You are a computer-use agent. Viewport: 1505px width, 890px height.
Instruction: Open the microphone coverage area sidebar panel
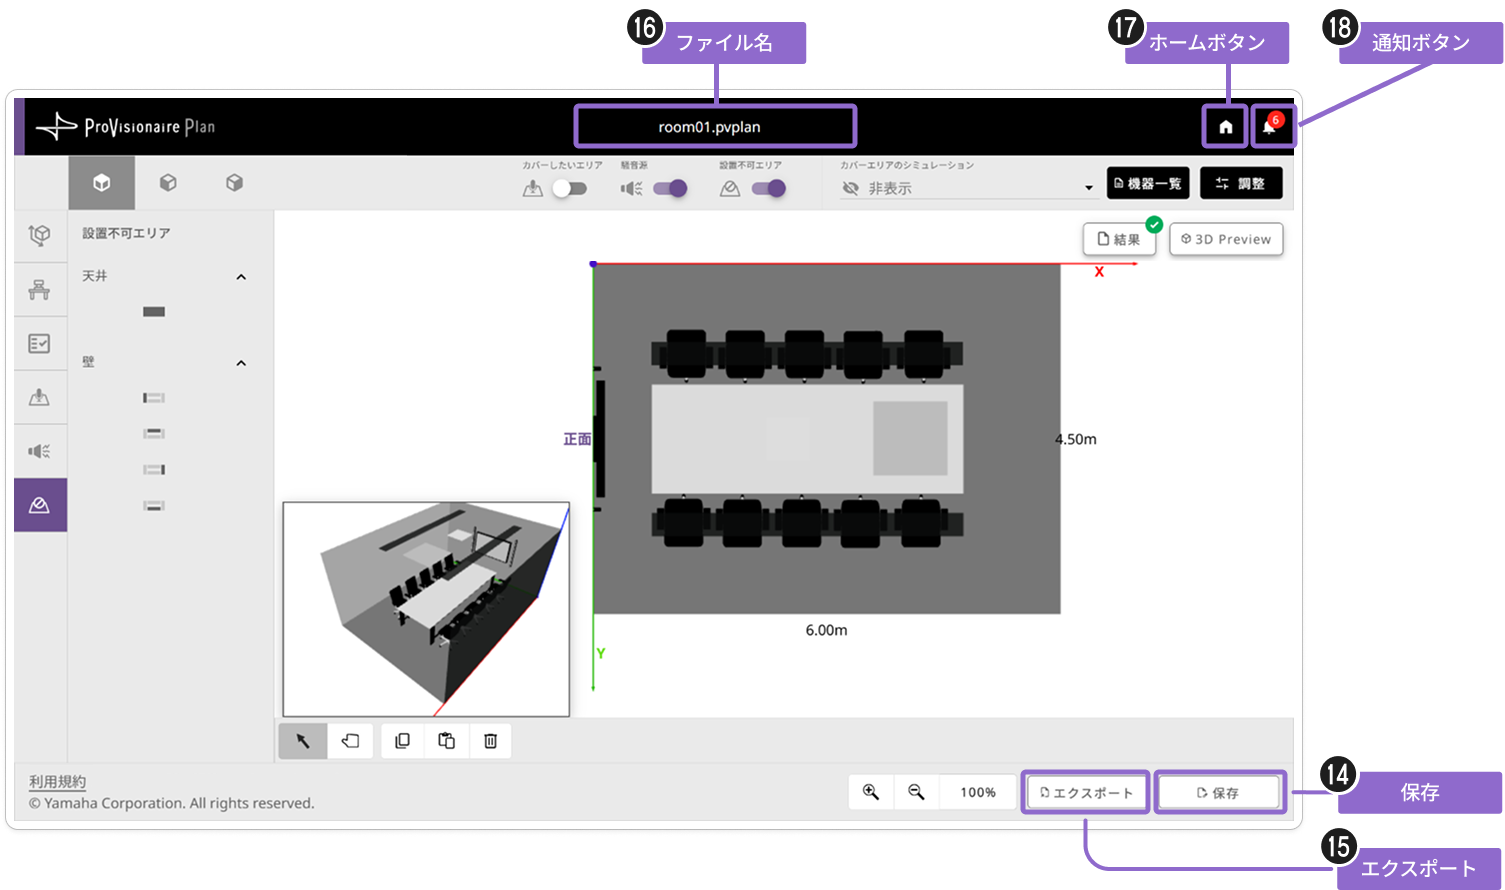pos(40,398)
